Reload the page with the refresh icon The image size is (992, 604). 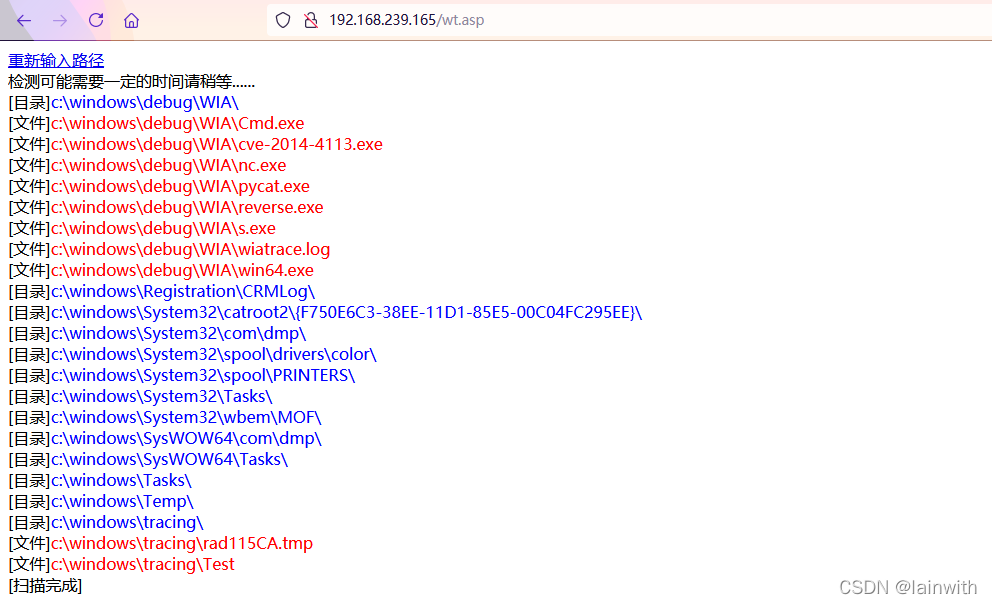point(96,20)
